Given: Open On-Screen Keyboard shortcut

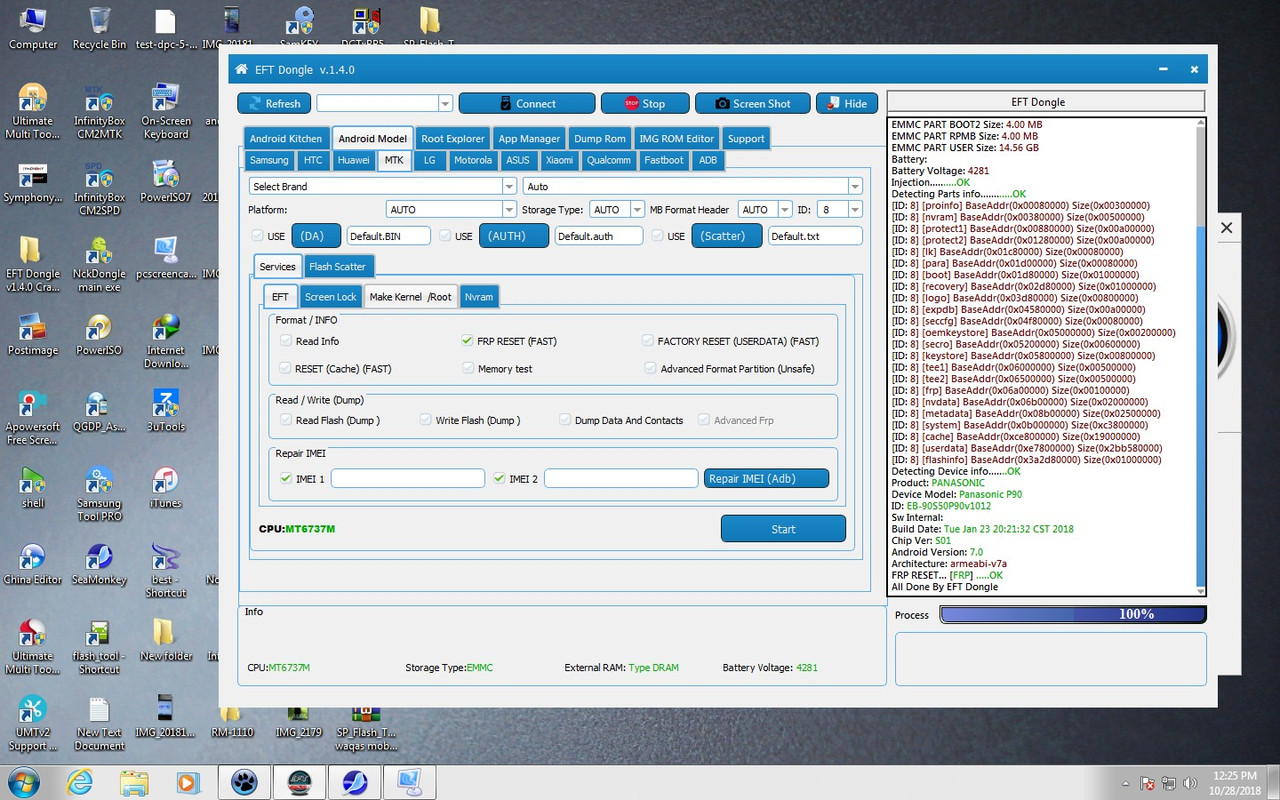Looking at the screenshot, I should click(x=165, y=111).
